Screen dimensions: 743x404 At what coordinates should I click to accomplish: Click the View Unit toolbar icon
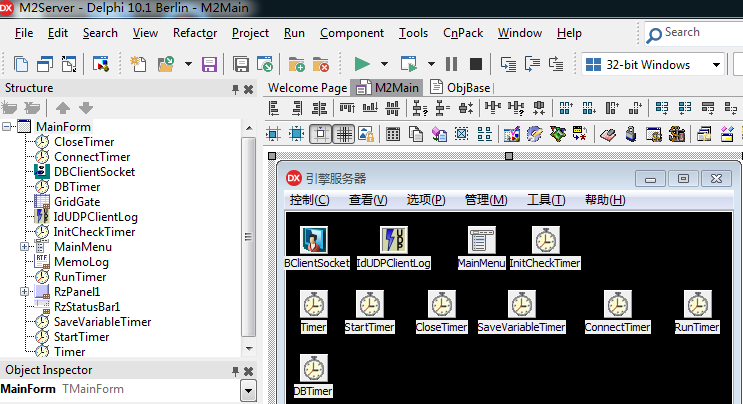(x=21, y=64)
